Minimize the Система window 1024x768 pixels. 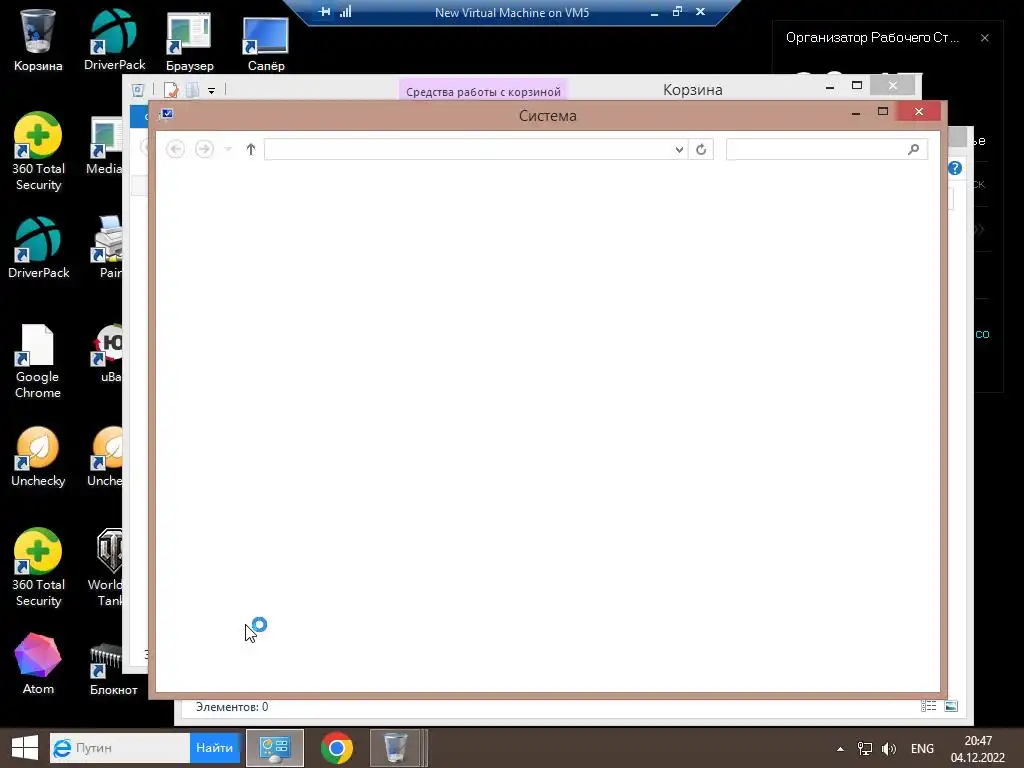[856, 113]
